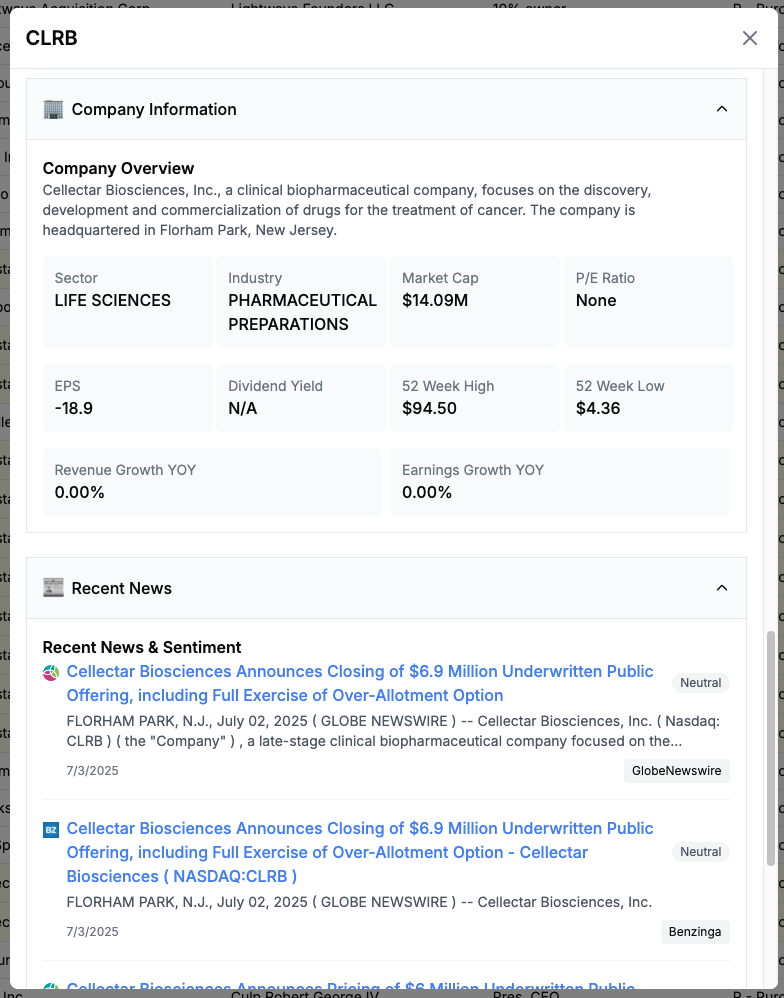
Task: Click the Earnings Growth YOY 0.00% value
Action: point(427,492)
